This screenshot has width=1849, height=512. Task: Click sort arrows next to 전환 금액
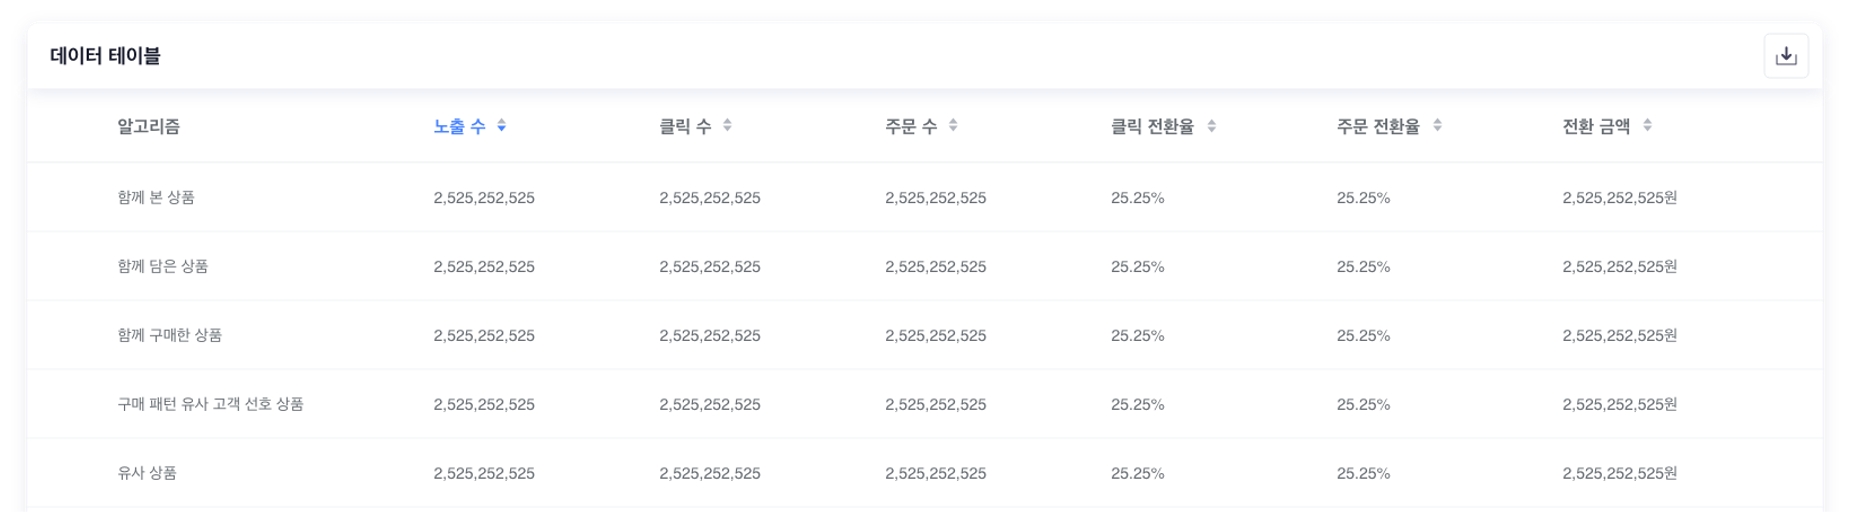pos(1647,126)
